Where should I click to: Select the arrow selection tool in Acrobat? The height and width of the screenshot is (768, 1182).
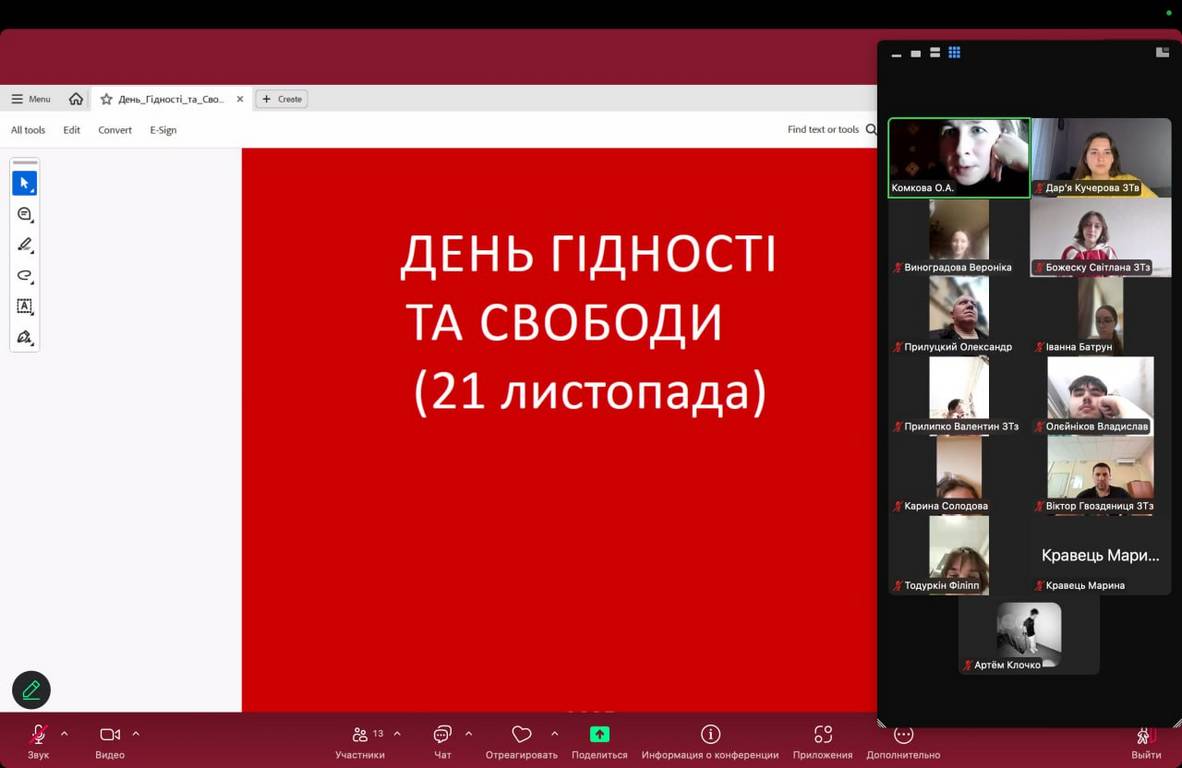tap(25, 183)
